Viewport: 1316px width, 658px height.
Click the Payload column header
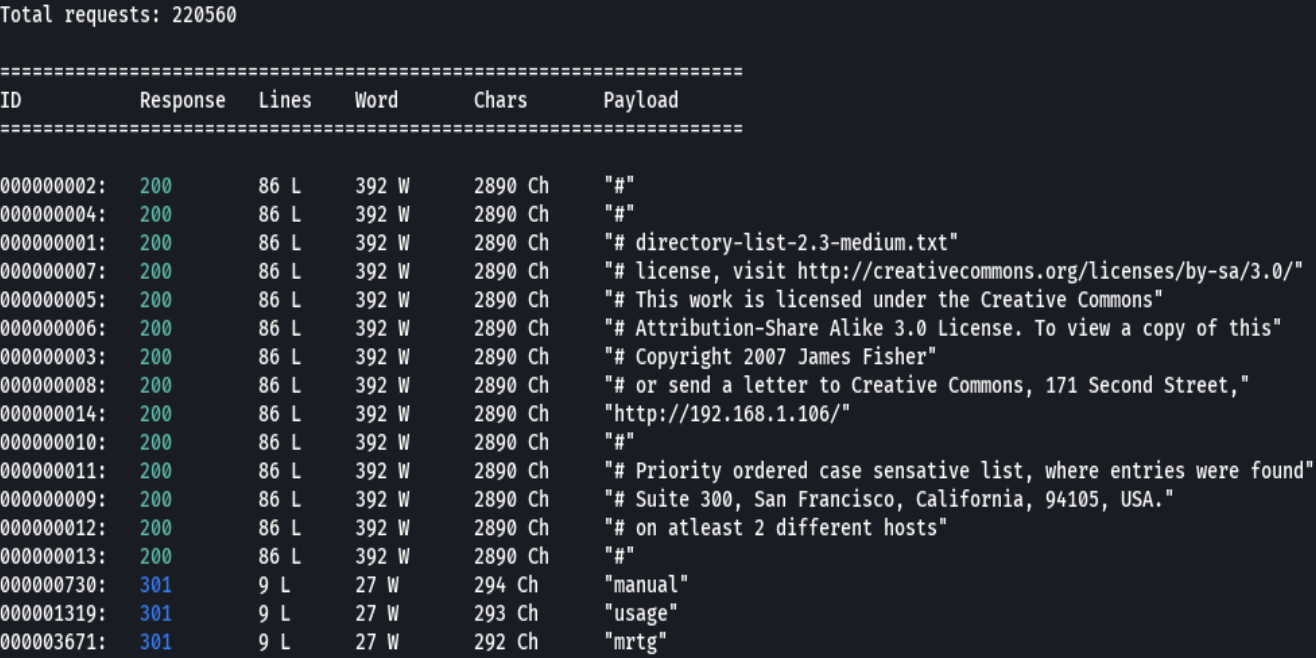639,100
